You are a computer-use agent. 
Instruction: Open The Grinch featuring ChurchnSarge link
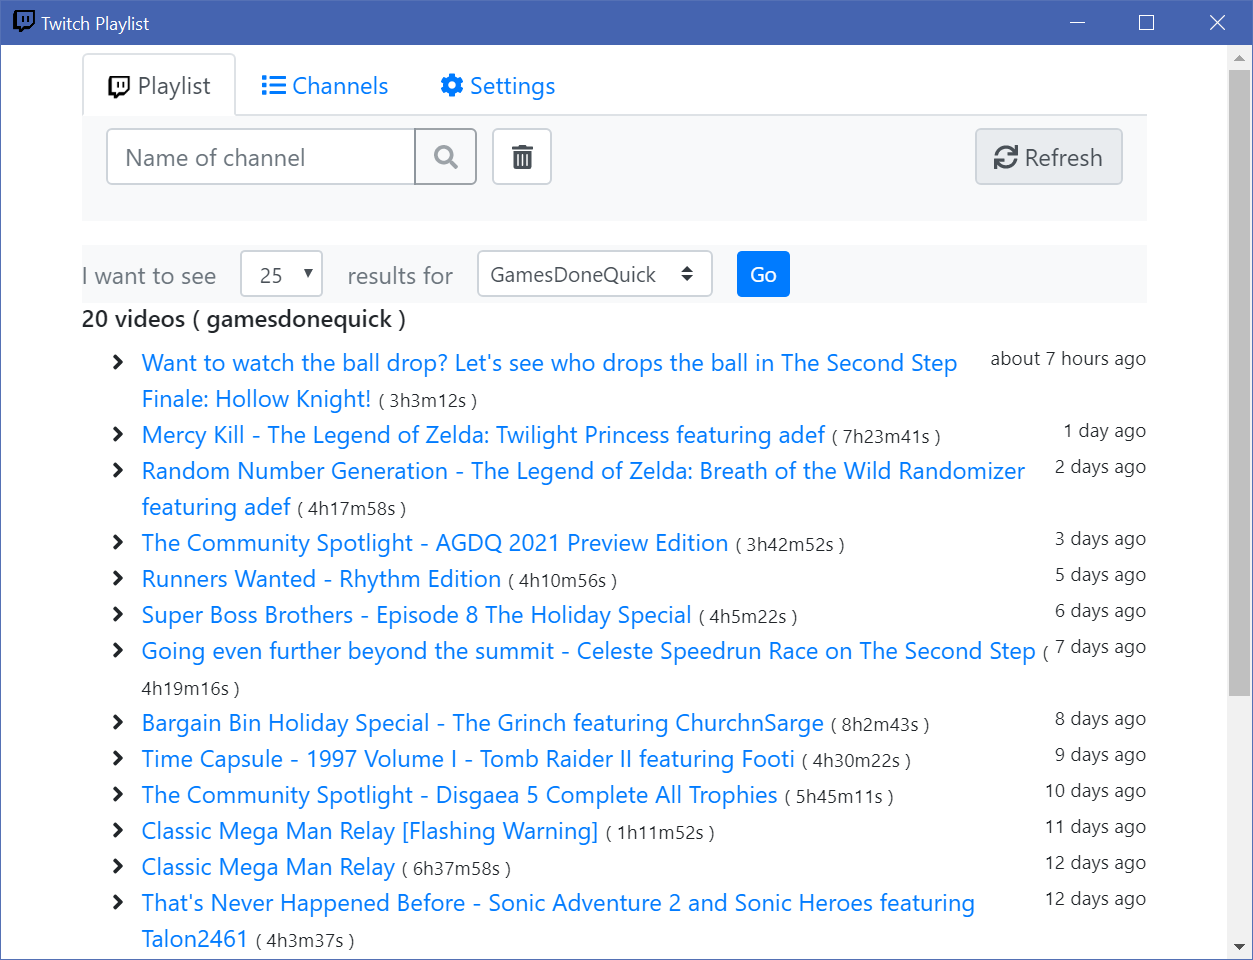click(483, 723)
